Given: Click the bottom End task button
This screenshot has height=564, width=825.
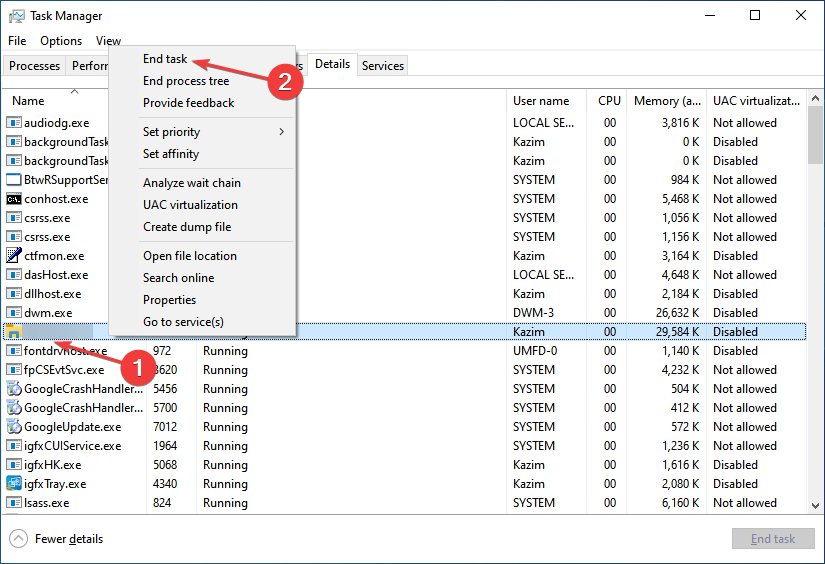Looking at the screenshot, I should 773,539.
